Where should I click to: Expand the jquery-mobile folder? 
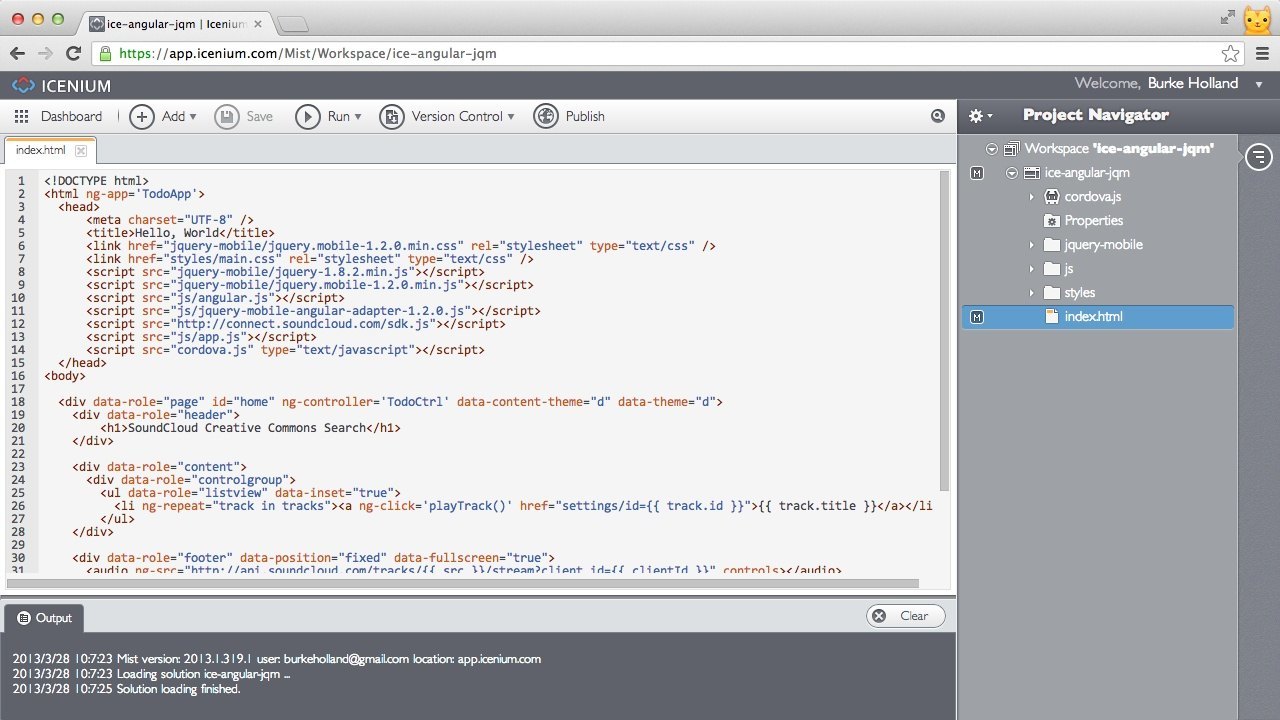click(x=1031, y=245)
